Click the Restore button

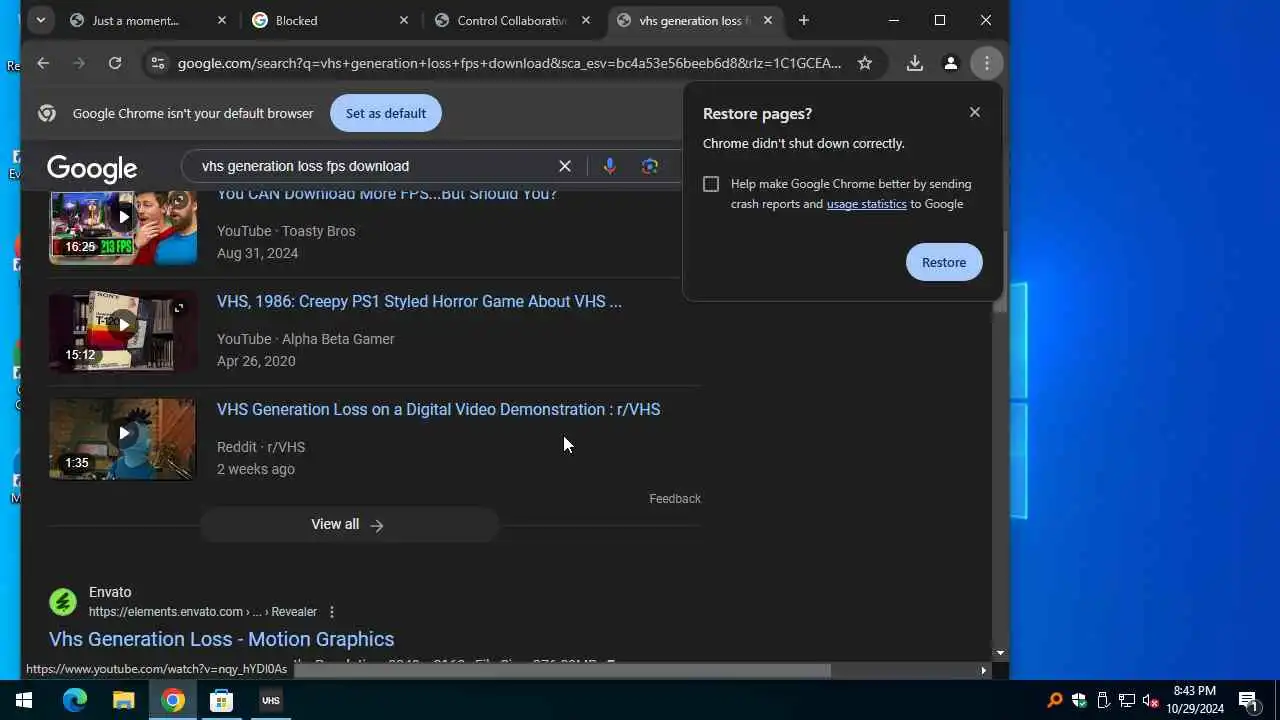pos(944,262)
